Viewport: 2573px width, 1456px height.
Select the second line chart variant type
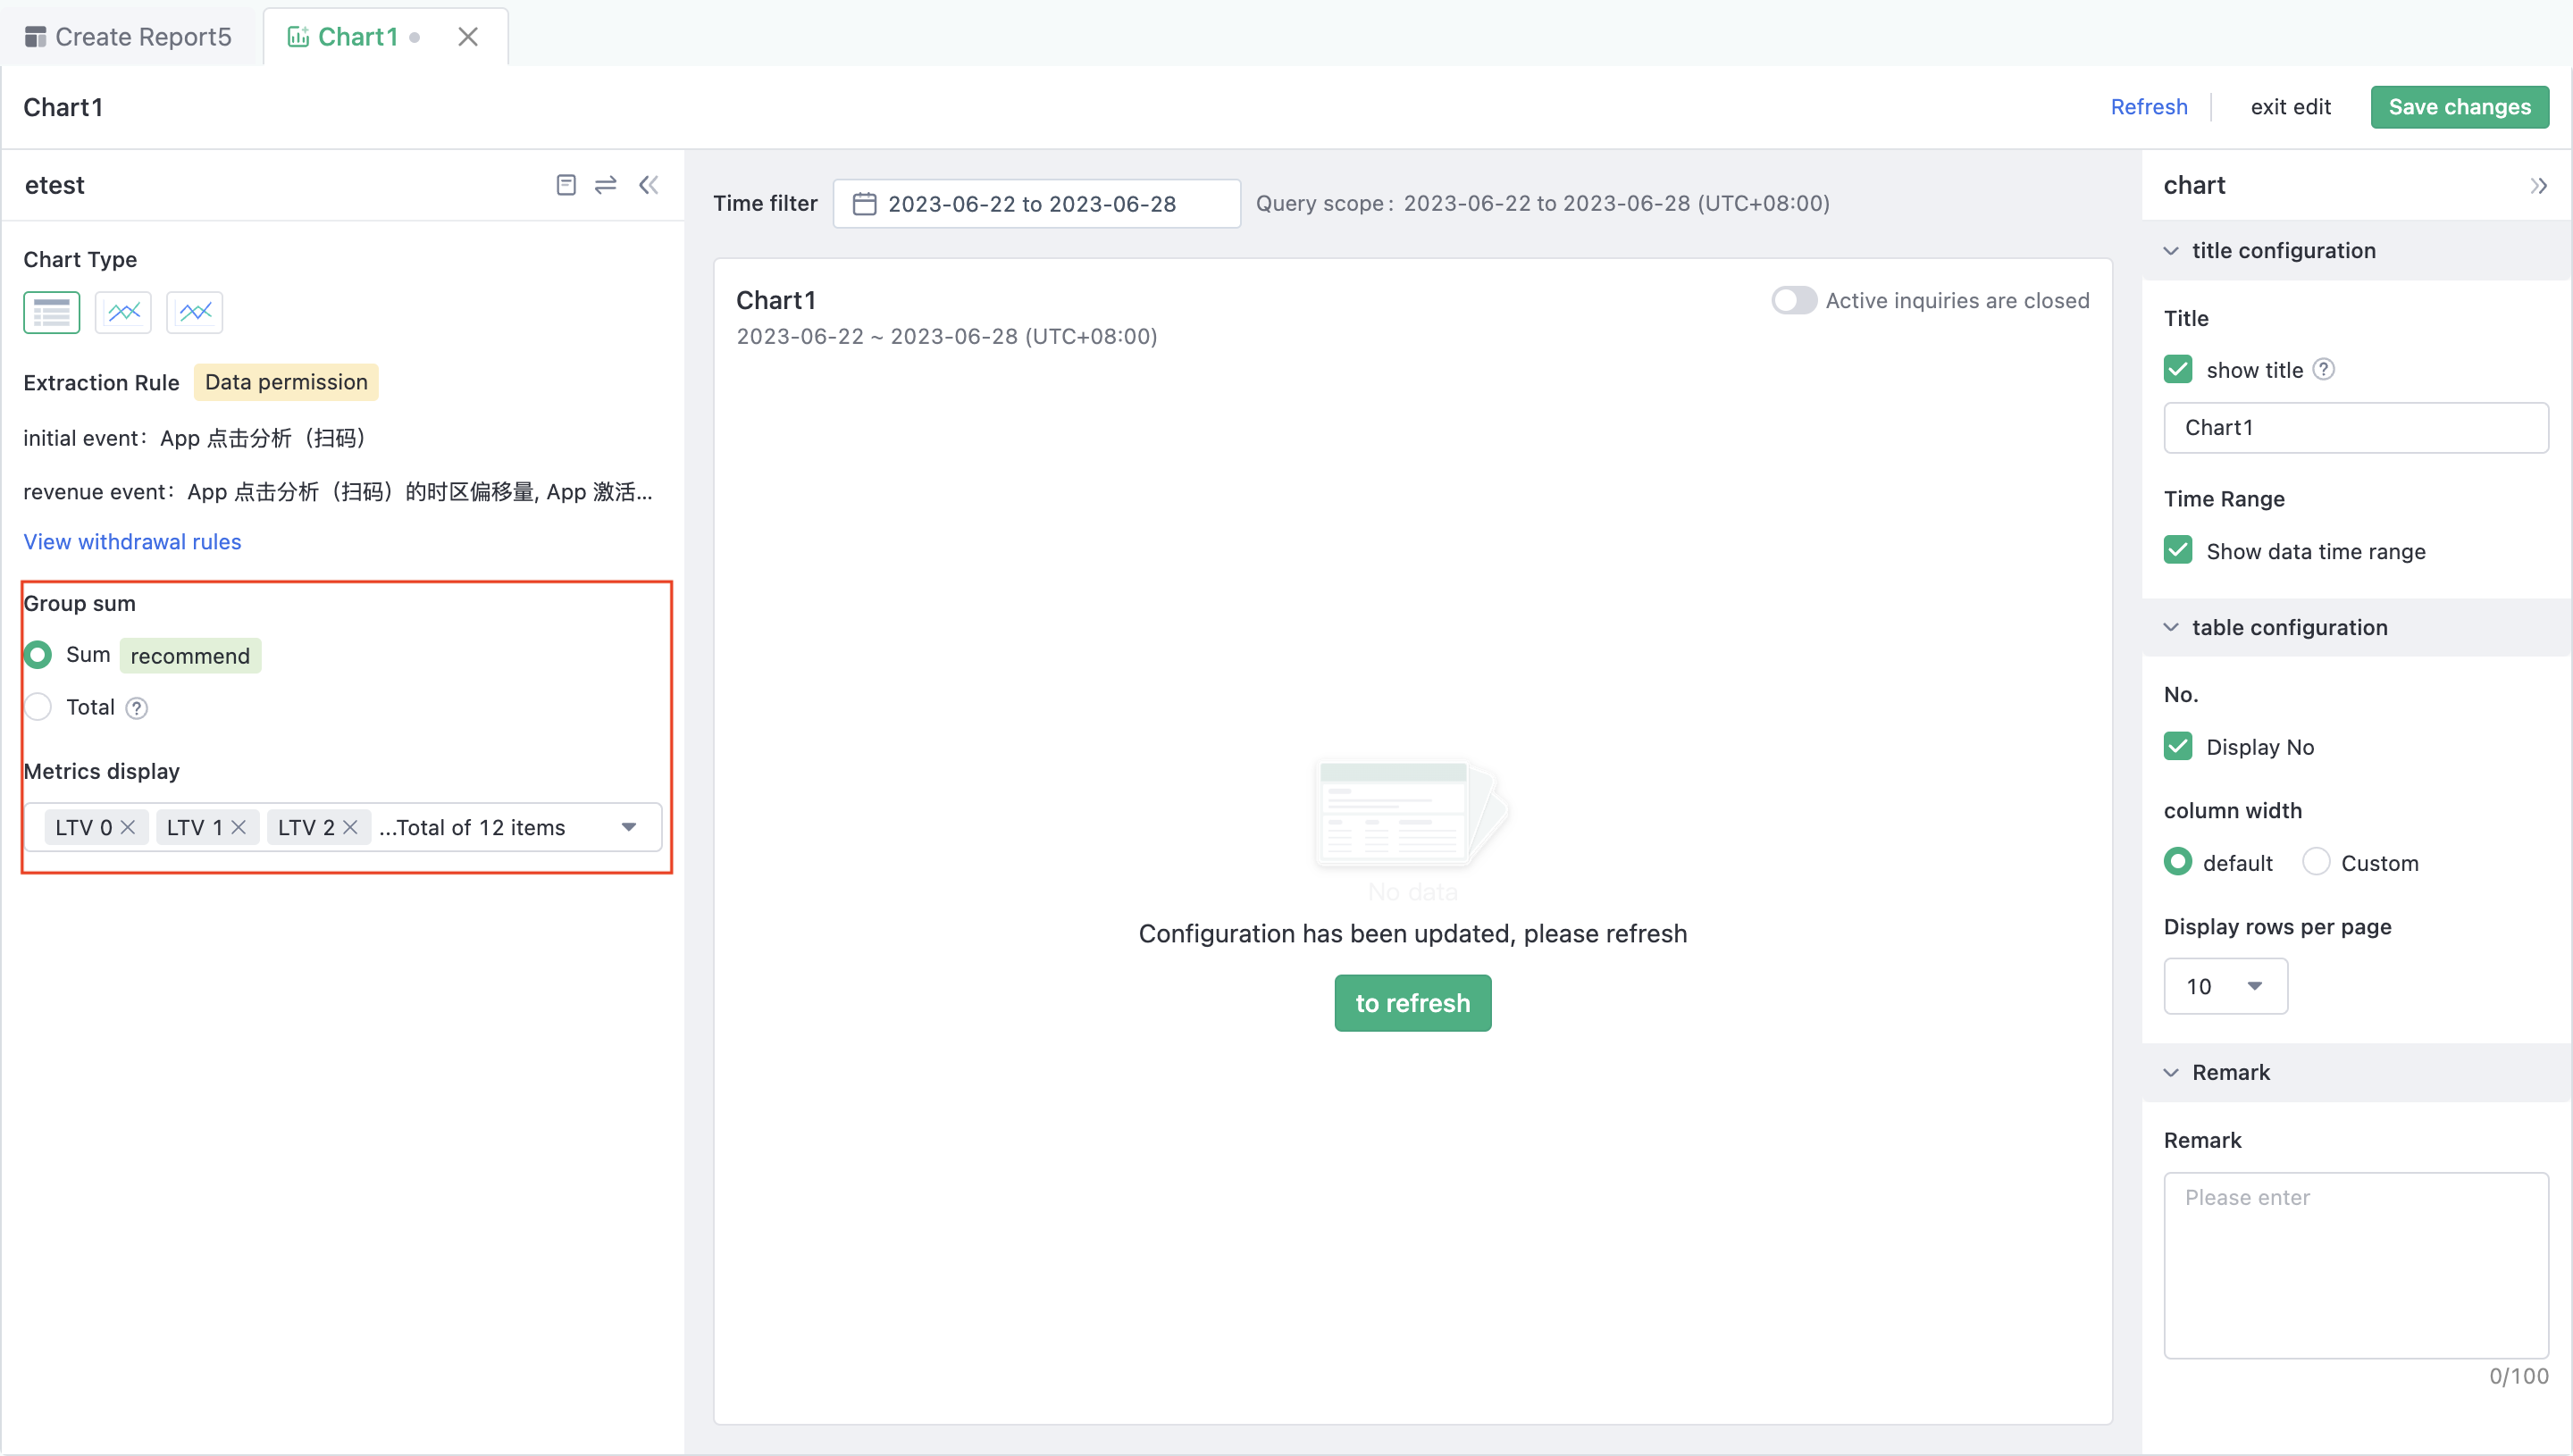(194, 312)
